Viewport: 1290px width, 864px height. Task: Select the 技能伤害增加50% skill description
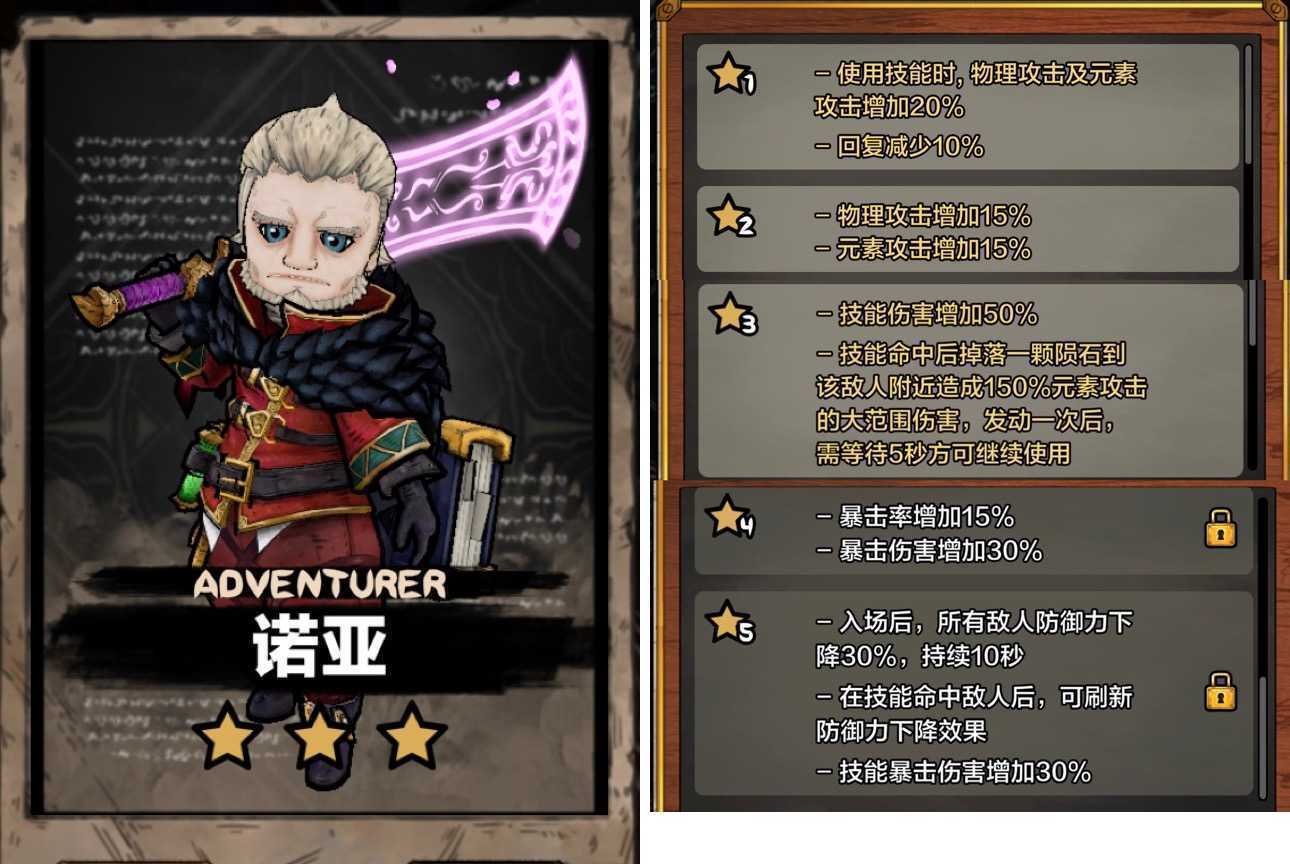point(926,314)
